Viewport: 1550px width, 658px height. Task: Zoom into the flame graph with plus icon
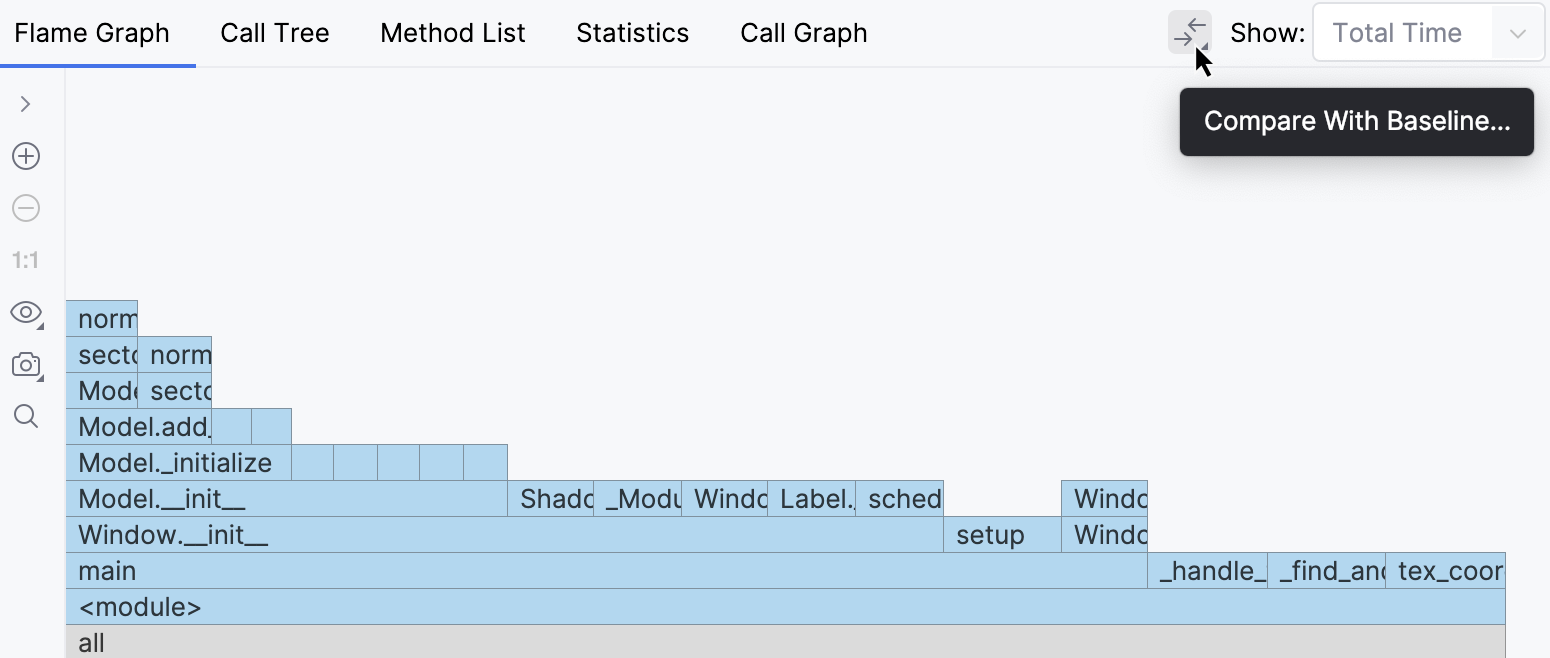pyautogui.click(x=25, y=156)
